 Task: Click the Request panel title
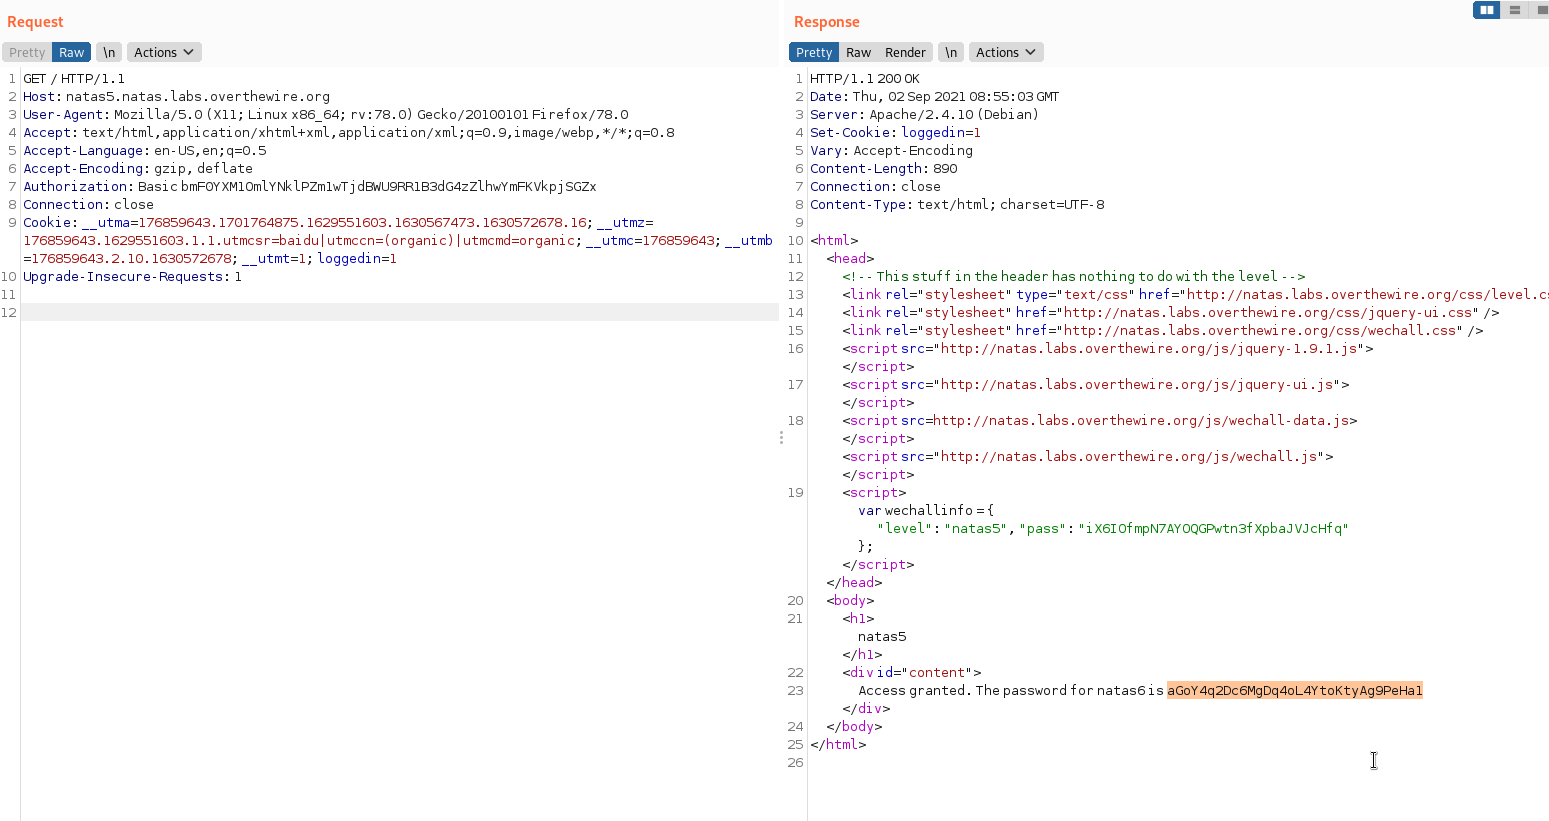(x=35, y=22)
